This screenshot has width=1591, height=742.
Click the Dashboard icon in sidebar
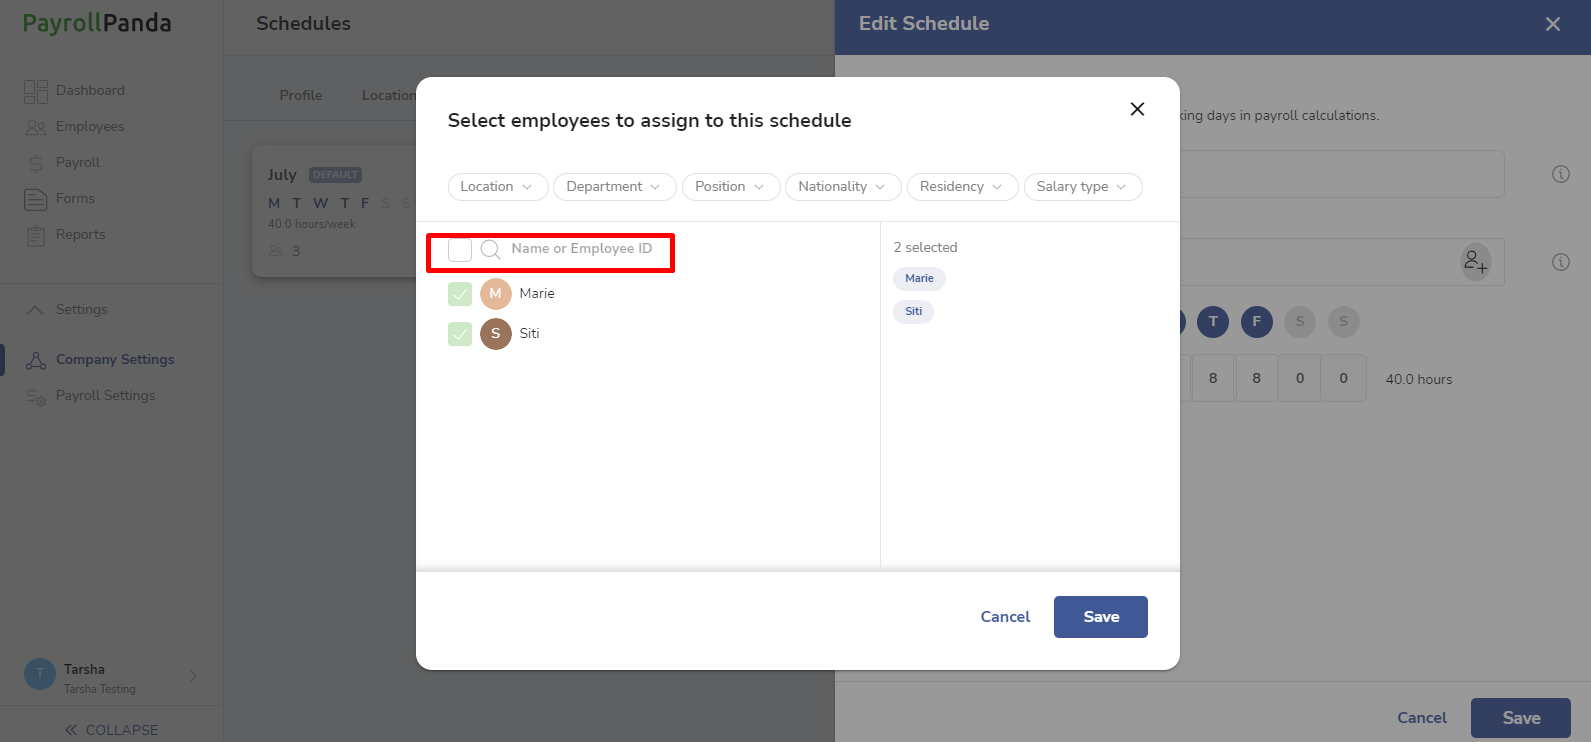36,91
